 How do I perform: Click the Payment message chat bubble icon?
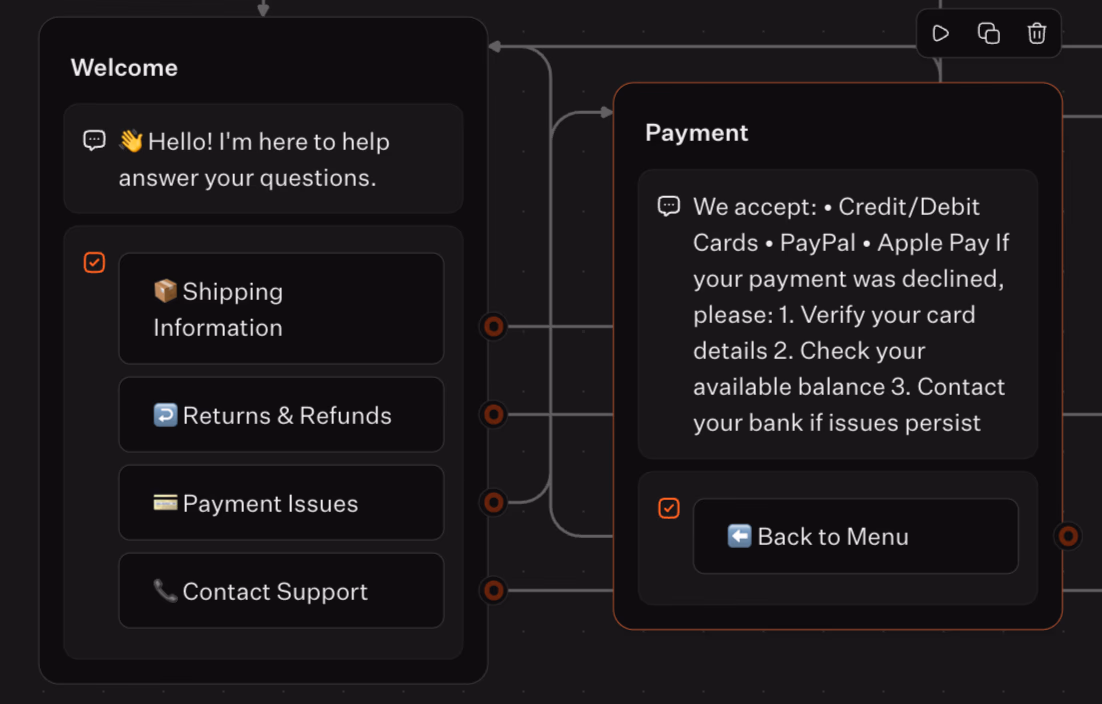pyautogui.click(x=669, y=206)
